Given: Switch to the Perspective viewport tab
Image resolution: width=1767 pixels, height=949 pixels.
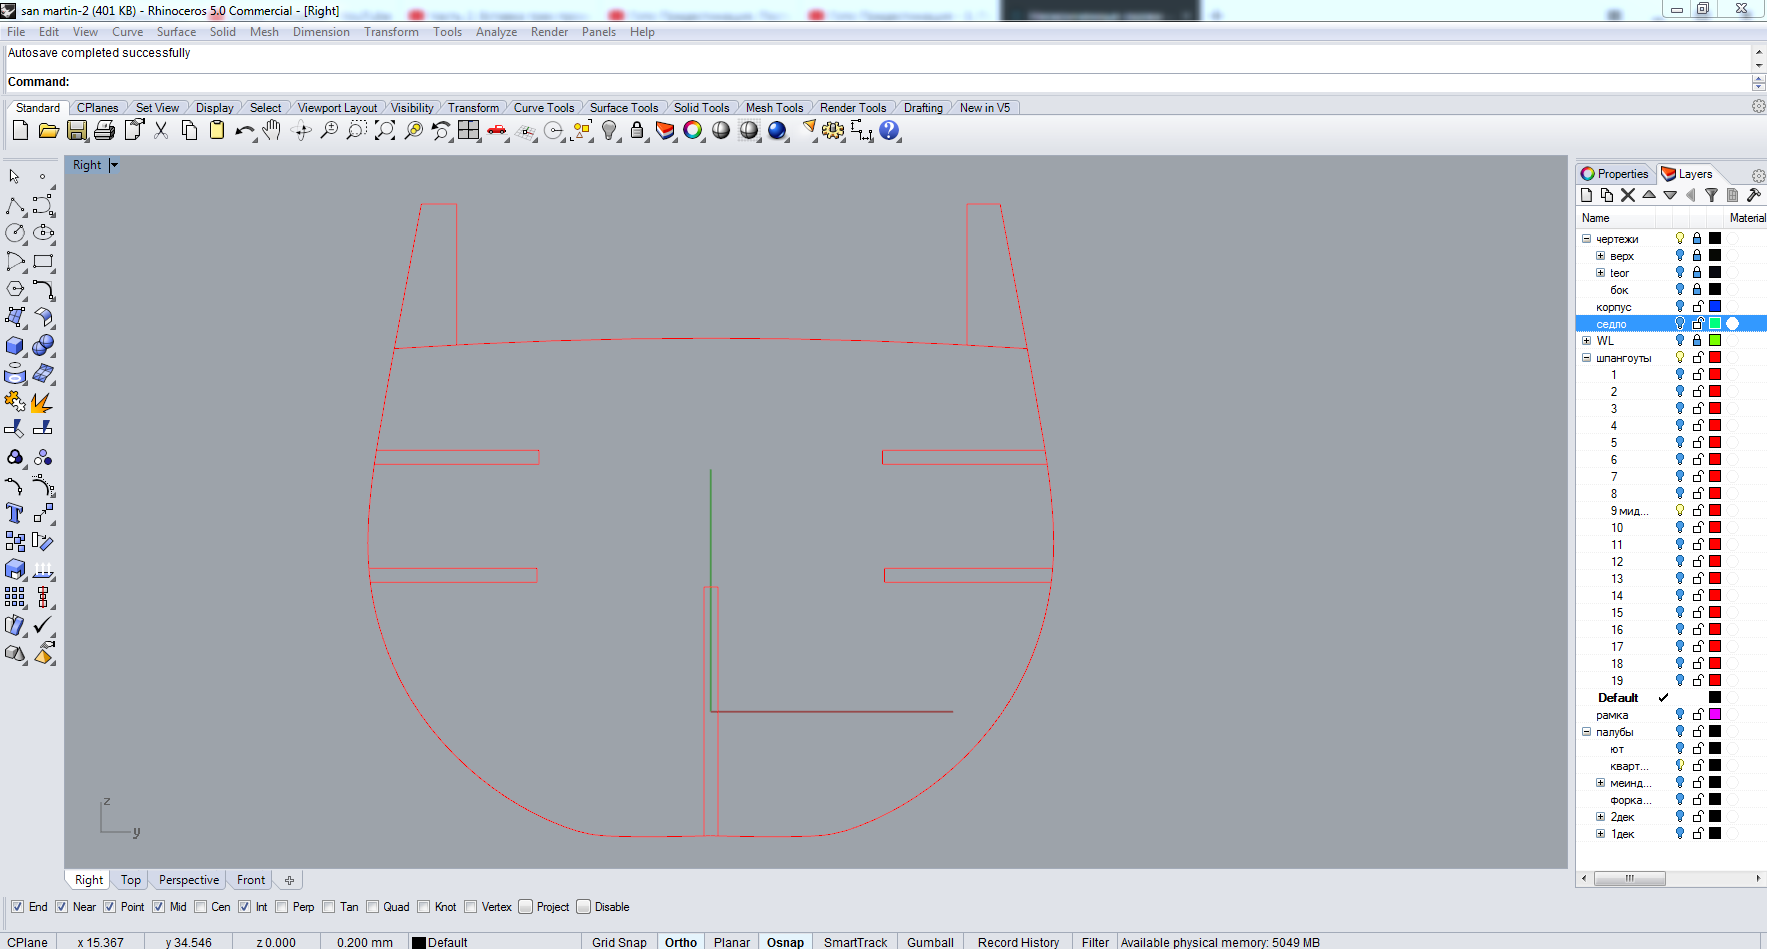Looking at the screenshot, I should (188, 880).
